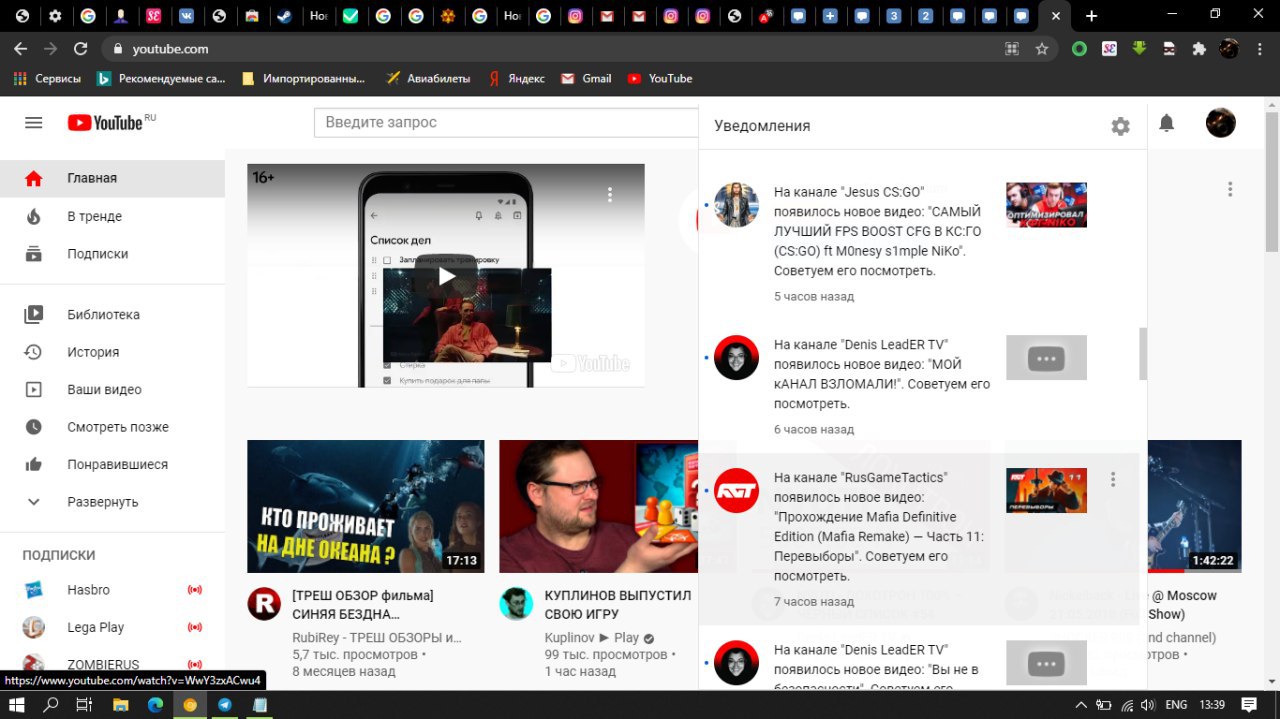1280x719 pixels.
Task: Open options next to notifications panel
Action: point(1230,189)
